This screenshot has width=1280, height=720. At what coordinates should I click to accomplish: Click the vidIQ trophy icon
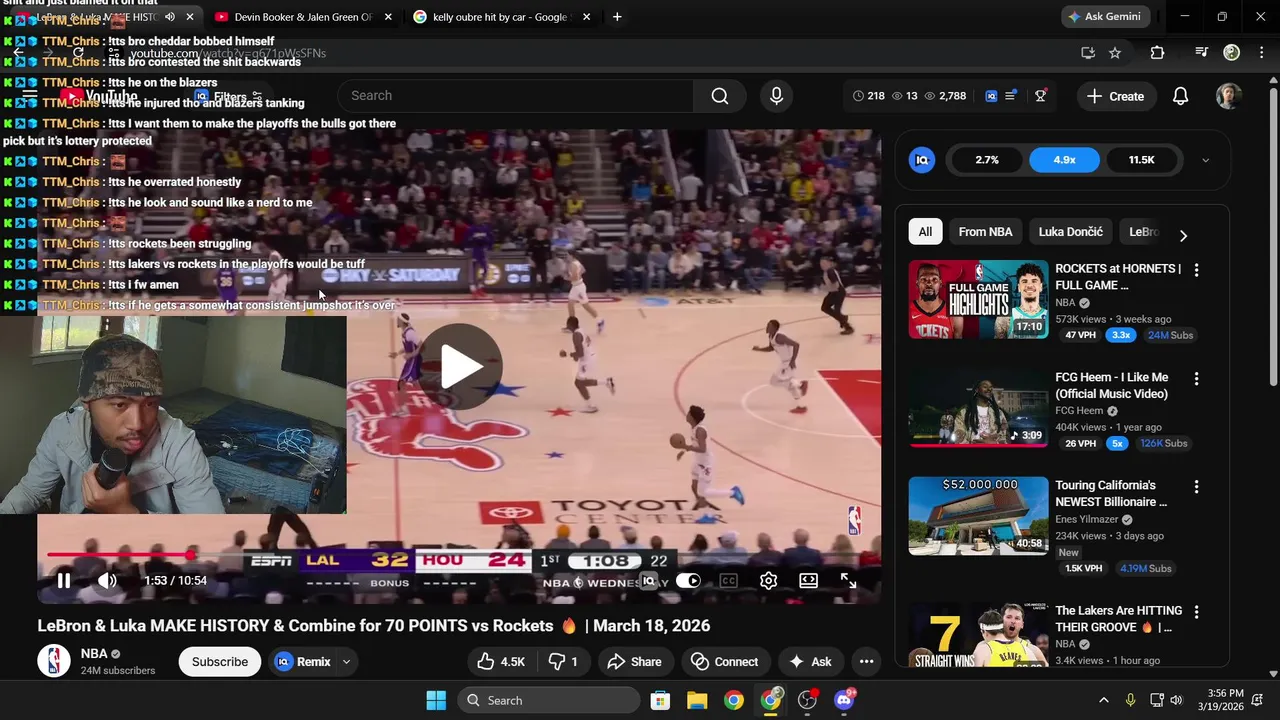[x=1040, y=95]
